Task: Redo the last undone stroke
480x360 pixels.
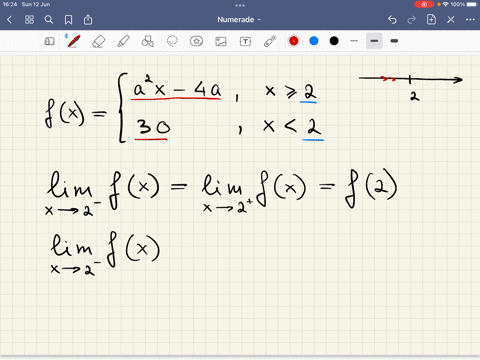Action: coord(412,20)
